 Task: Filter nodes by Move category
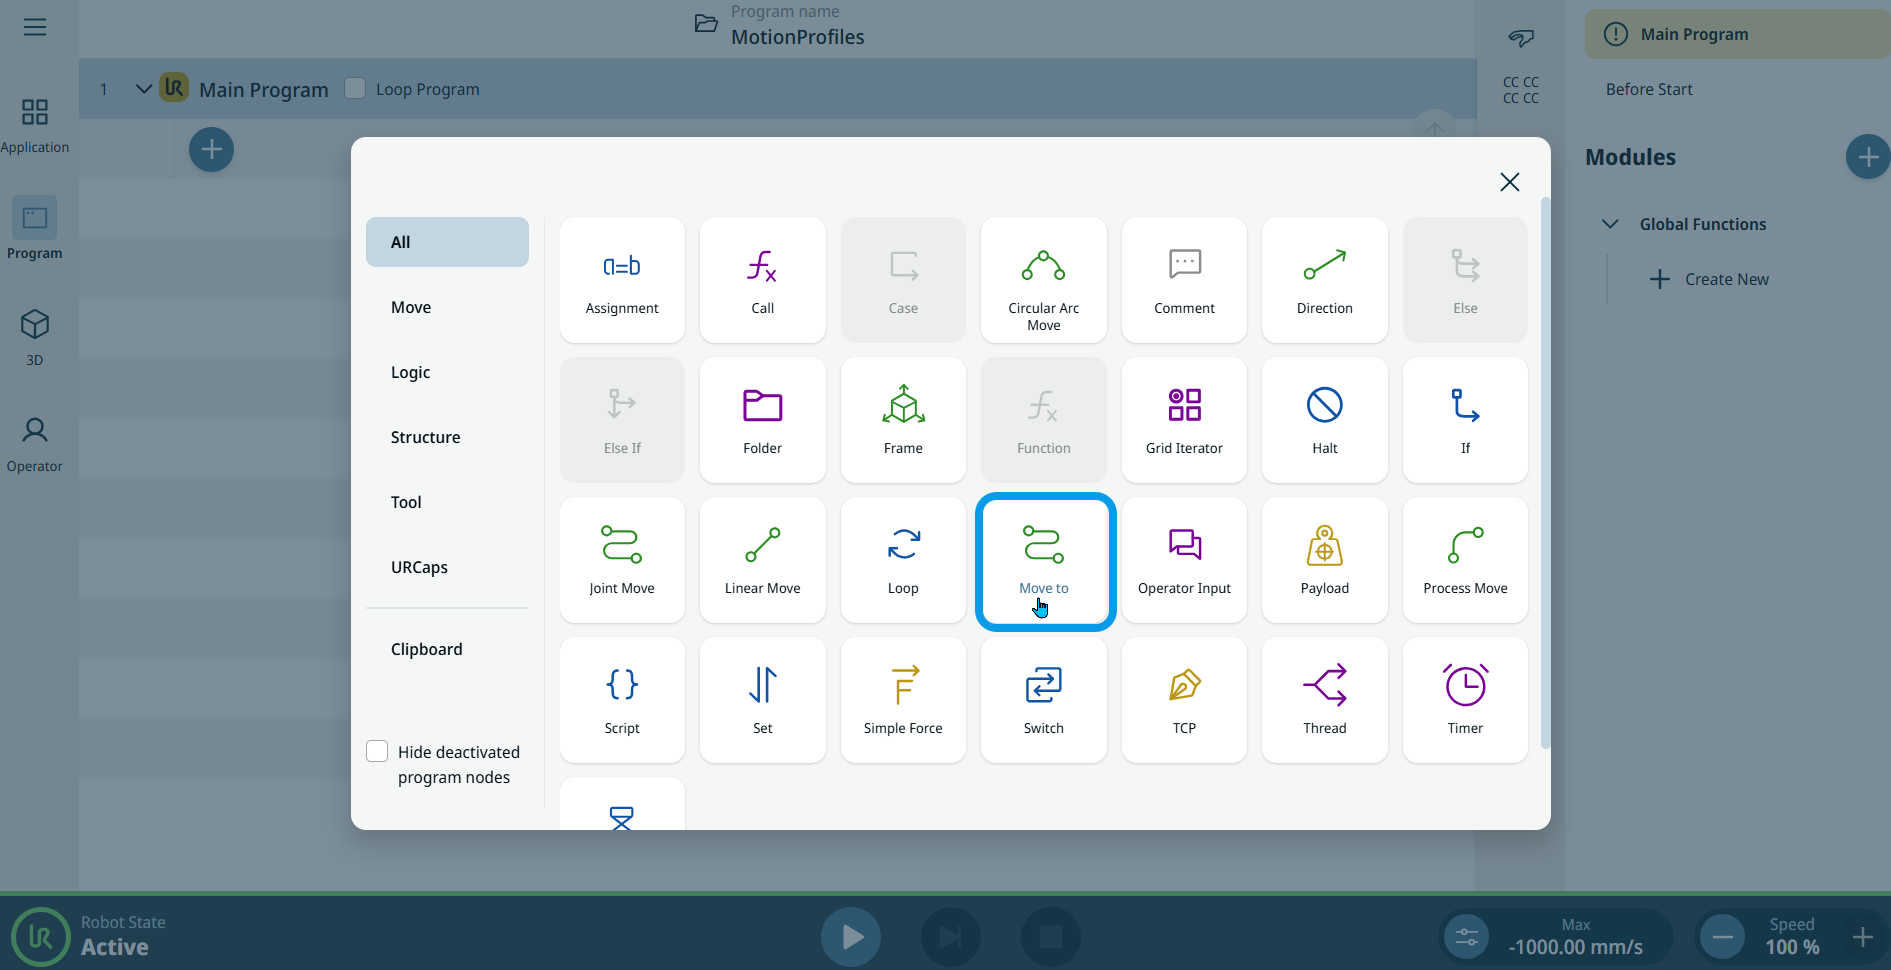411,307
